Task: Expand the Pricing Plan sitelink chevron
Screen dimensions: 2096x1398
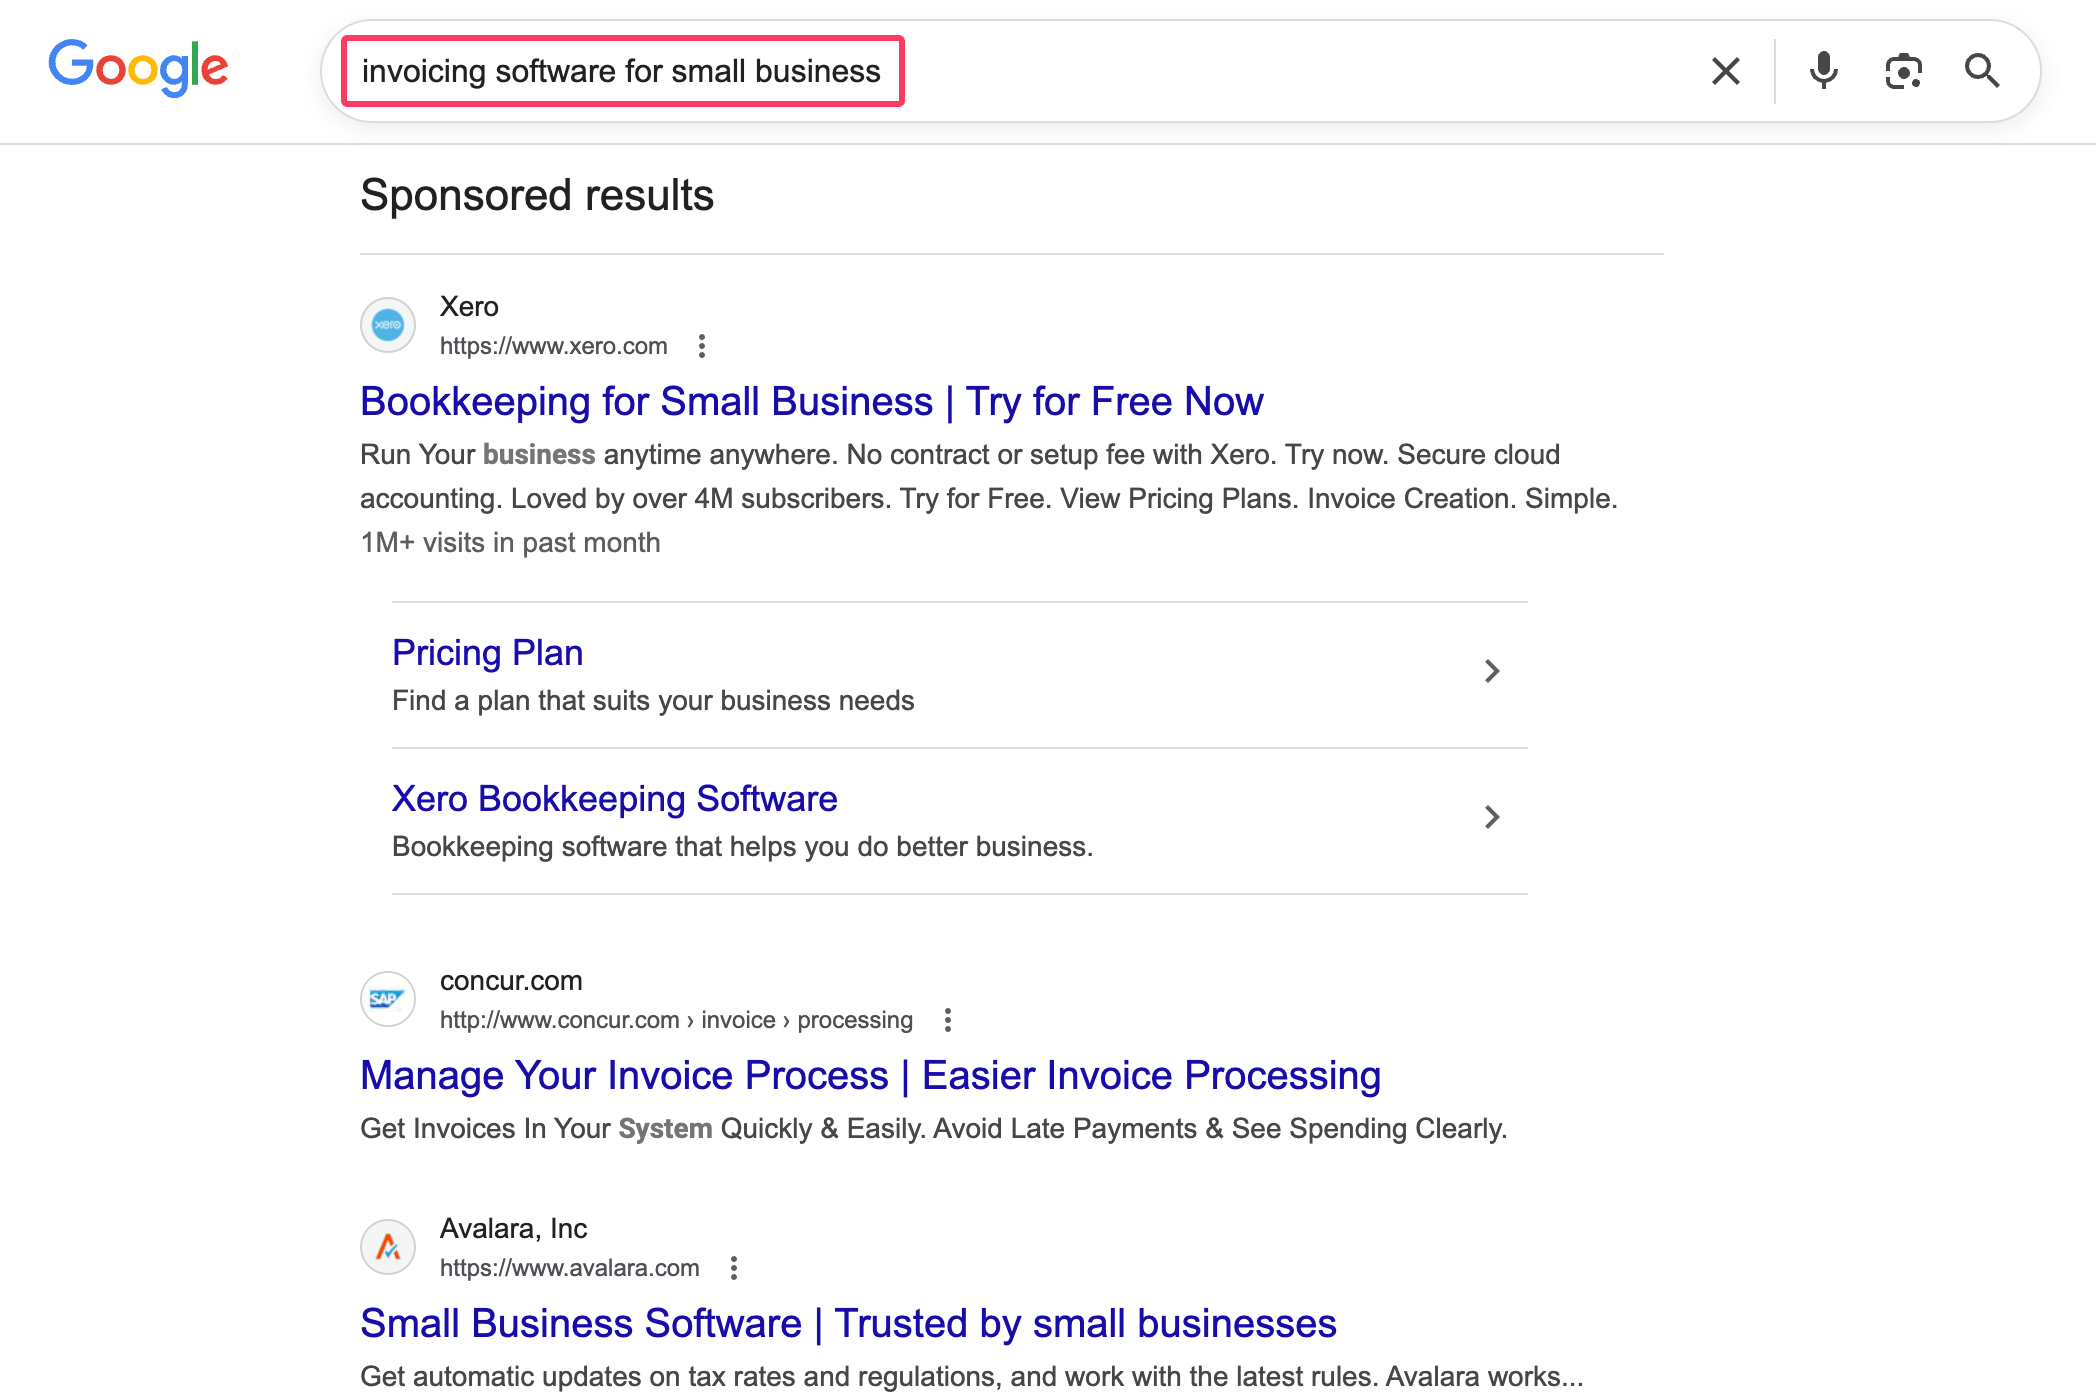Action: 1492,671
